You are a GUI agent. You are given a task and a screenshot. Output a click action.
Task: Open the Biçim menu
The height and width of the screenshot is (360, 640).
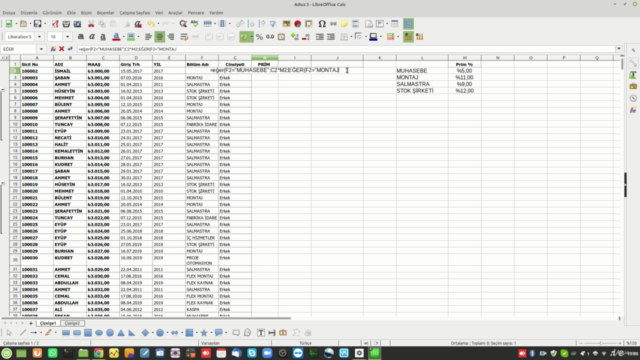click(x=86, y=13)
